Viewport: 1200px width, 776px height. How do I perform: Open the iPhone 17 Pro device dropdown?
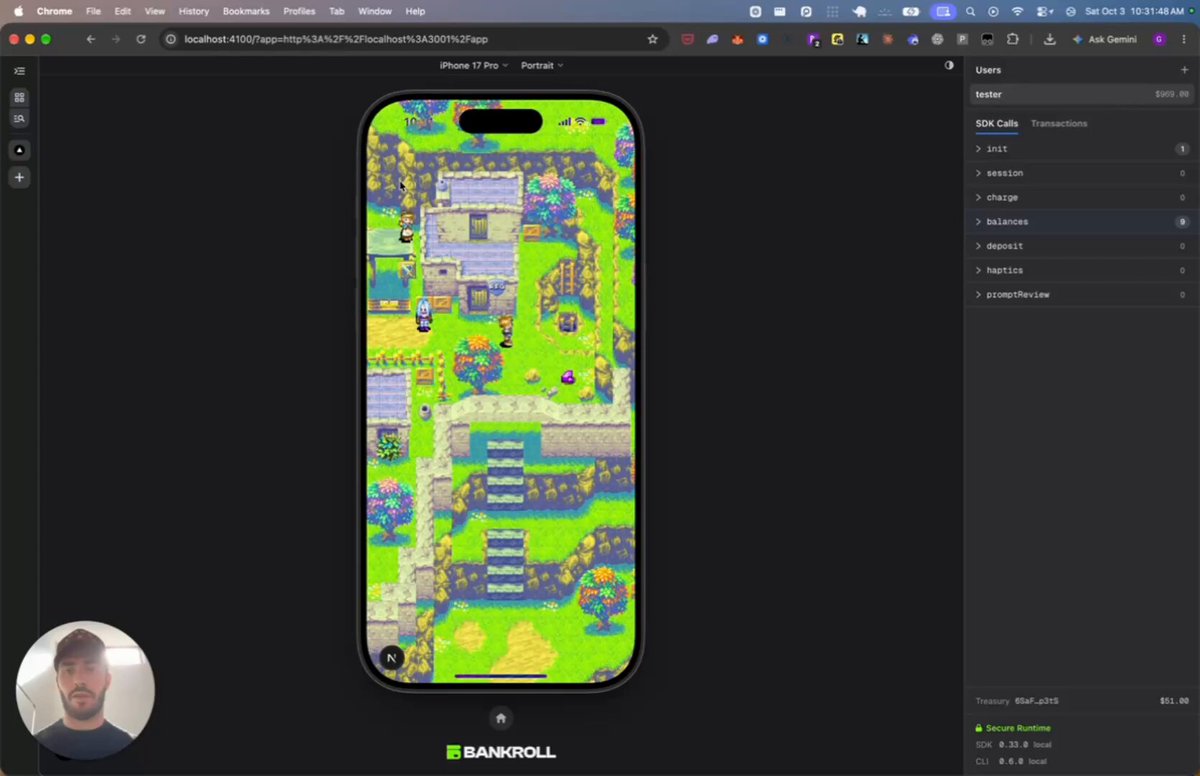pos(474,65)
